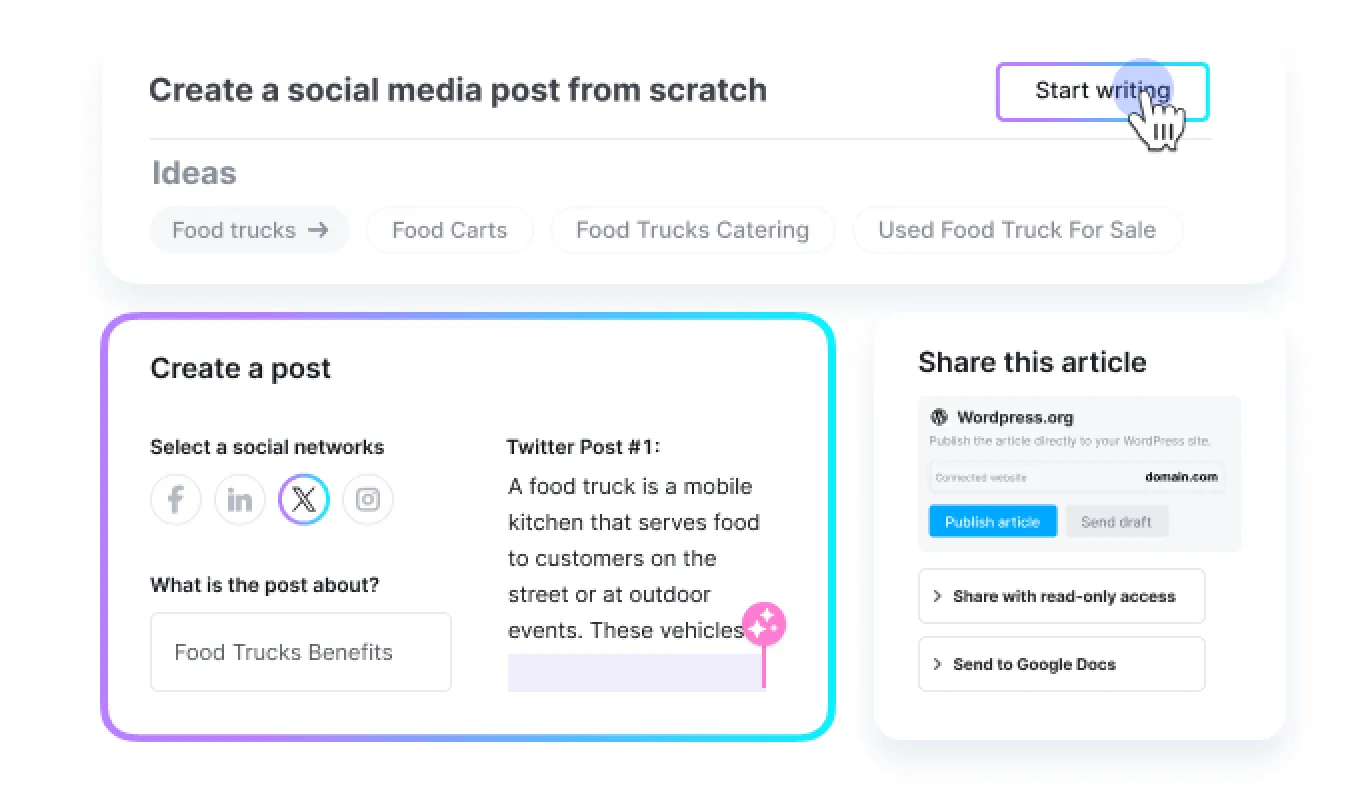Select the Facebook social network icon

tap(176, 500)
